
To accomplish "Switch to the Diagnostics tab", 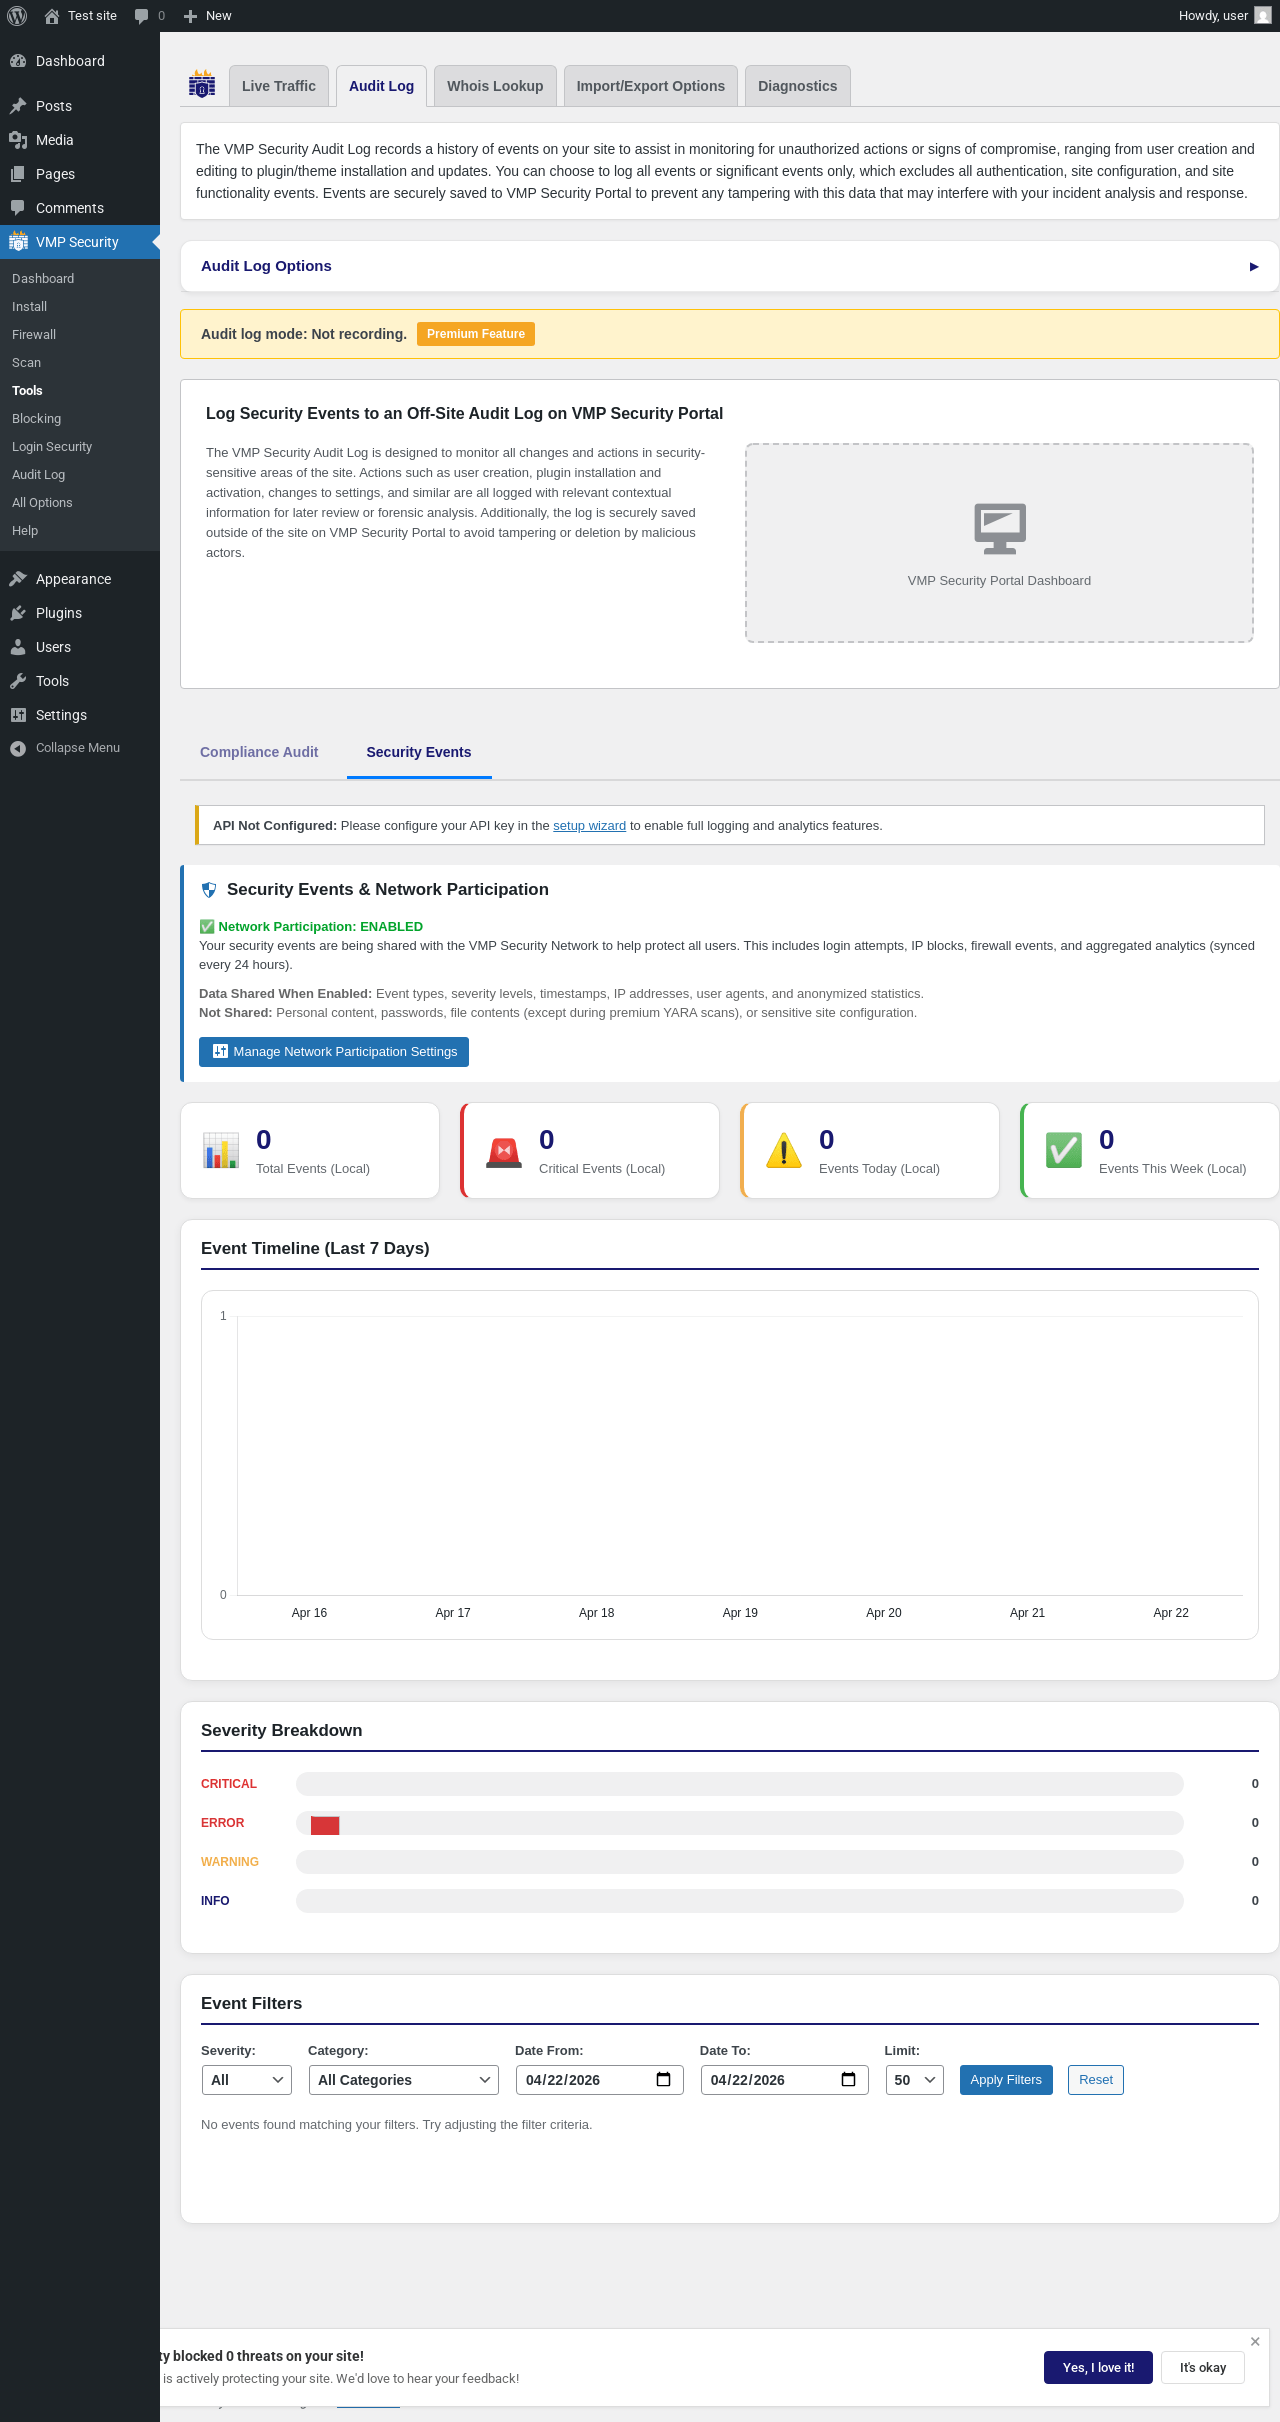I will click(x=798, y=86).
